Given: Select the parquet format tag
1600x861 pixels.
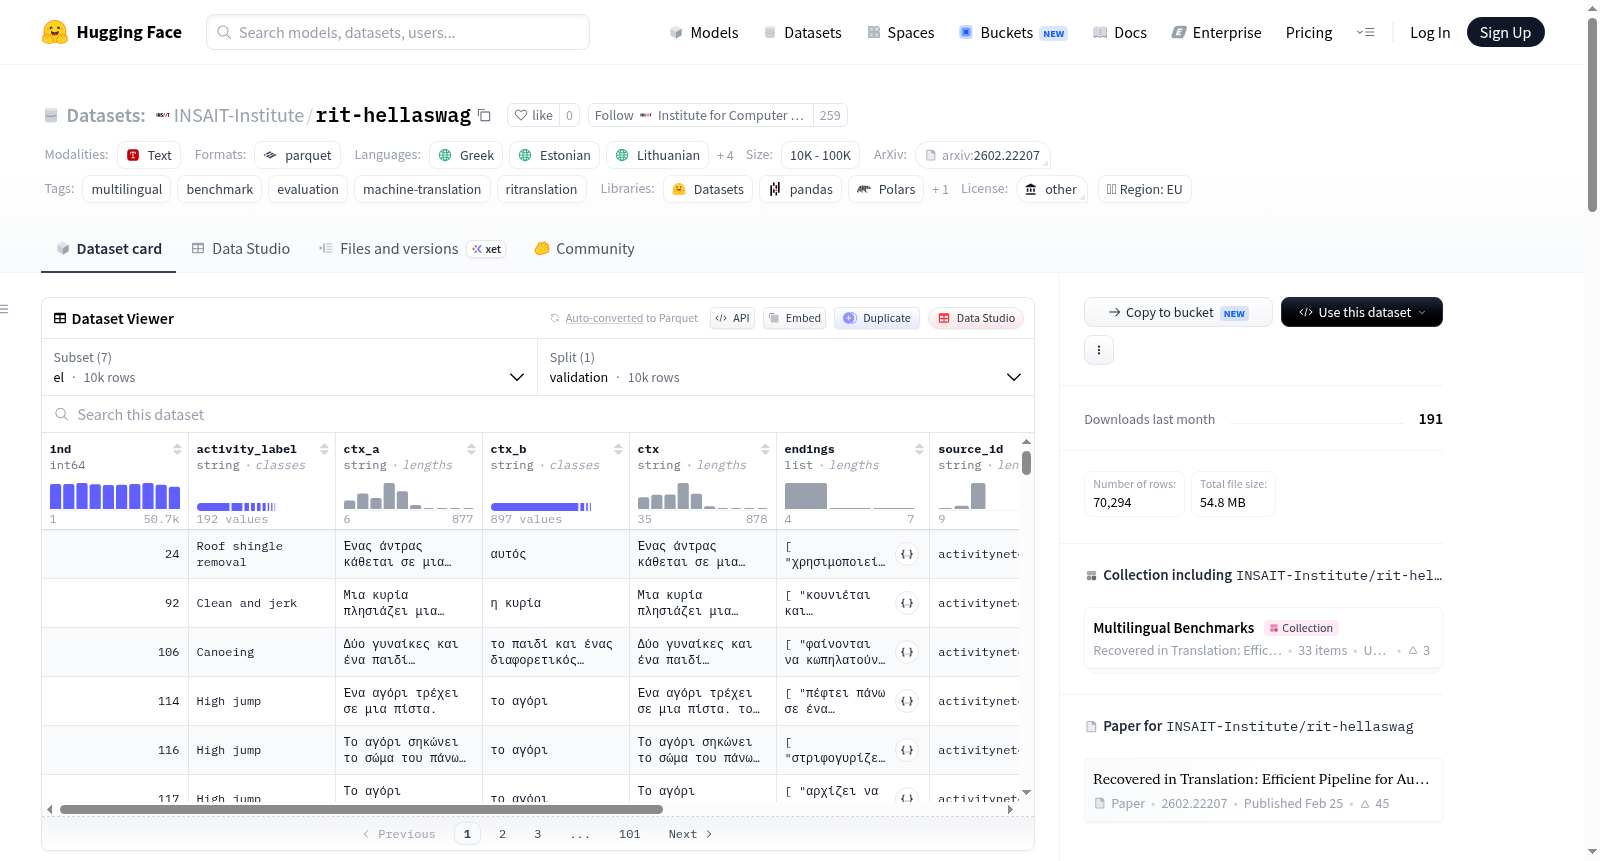Looking at the screenshot, I should click(297, 155).
